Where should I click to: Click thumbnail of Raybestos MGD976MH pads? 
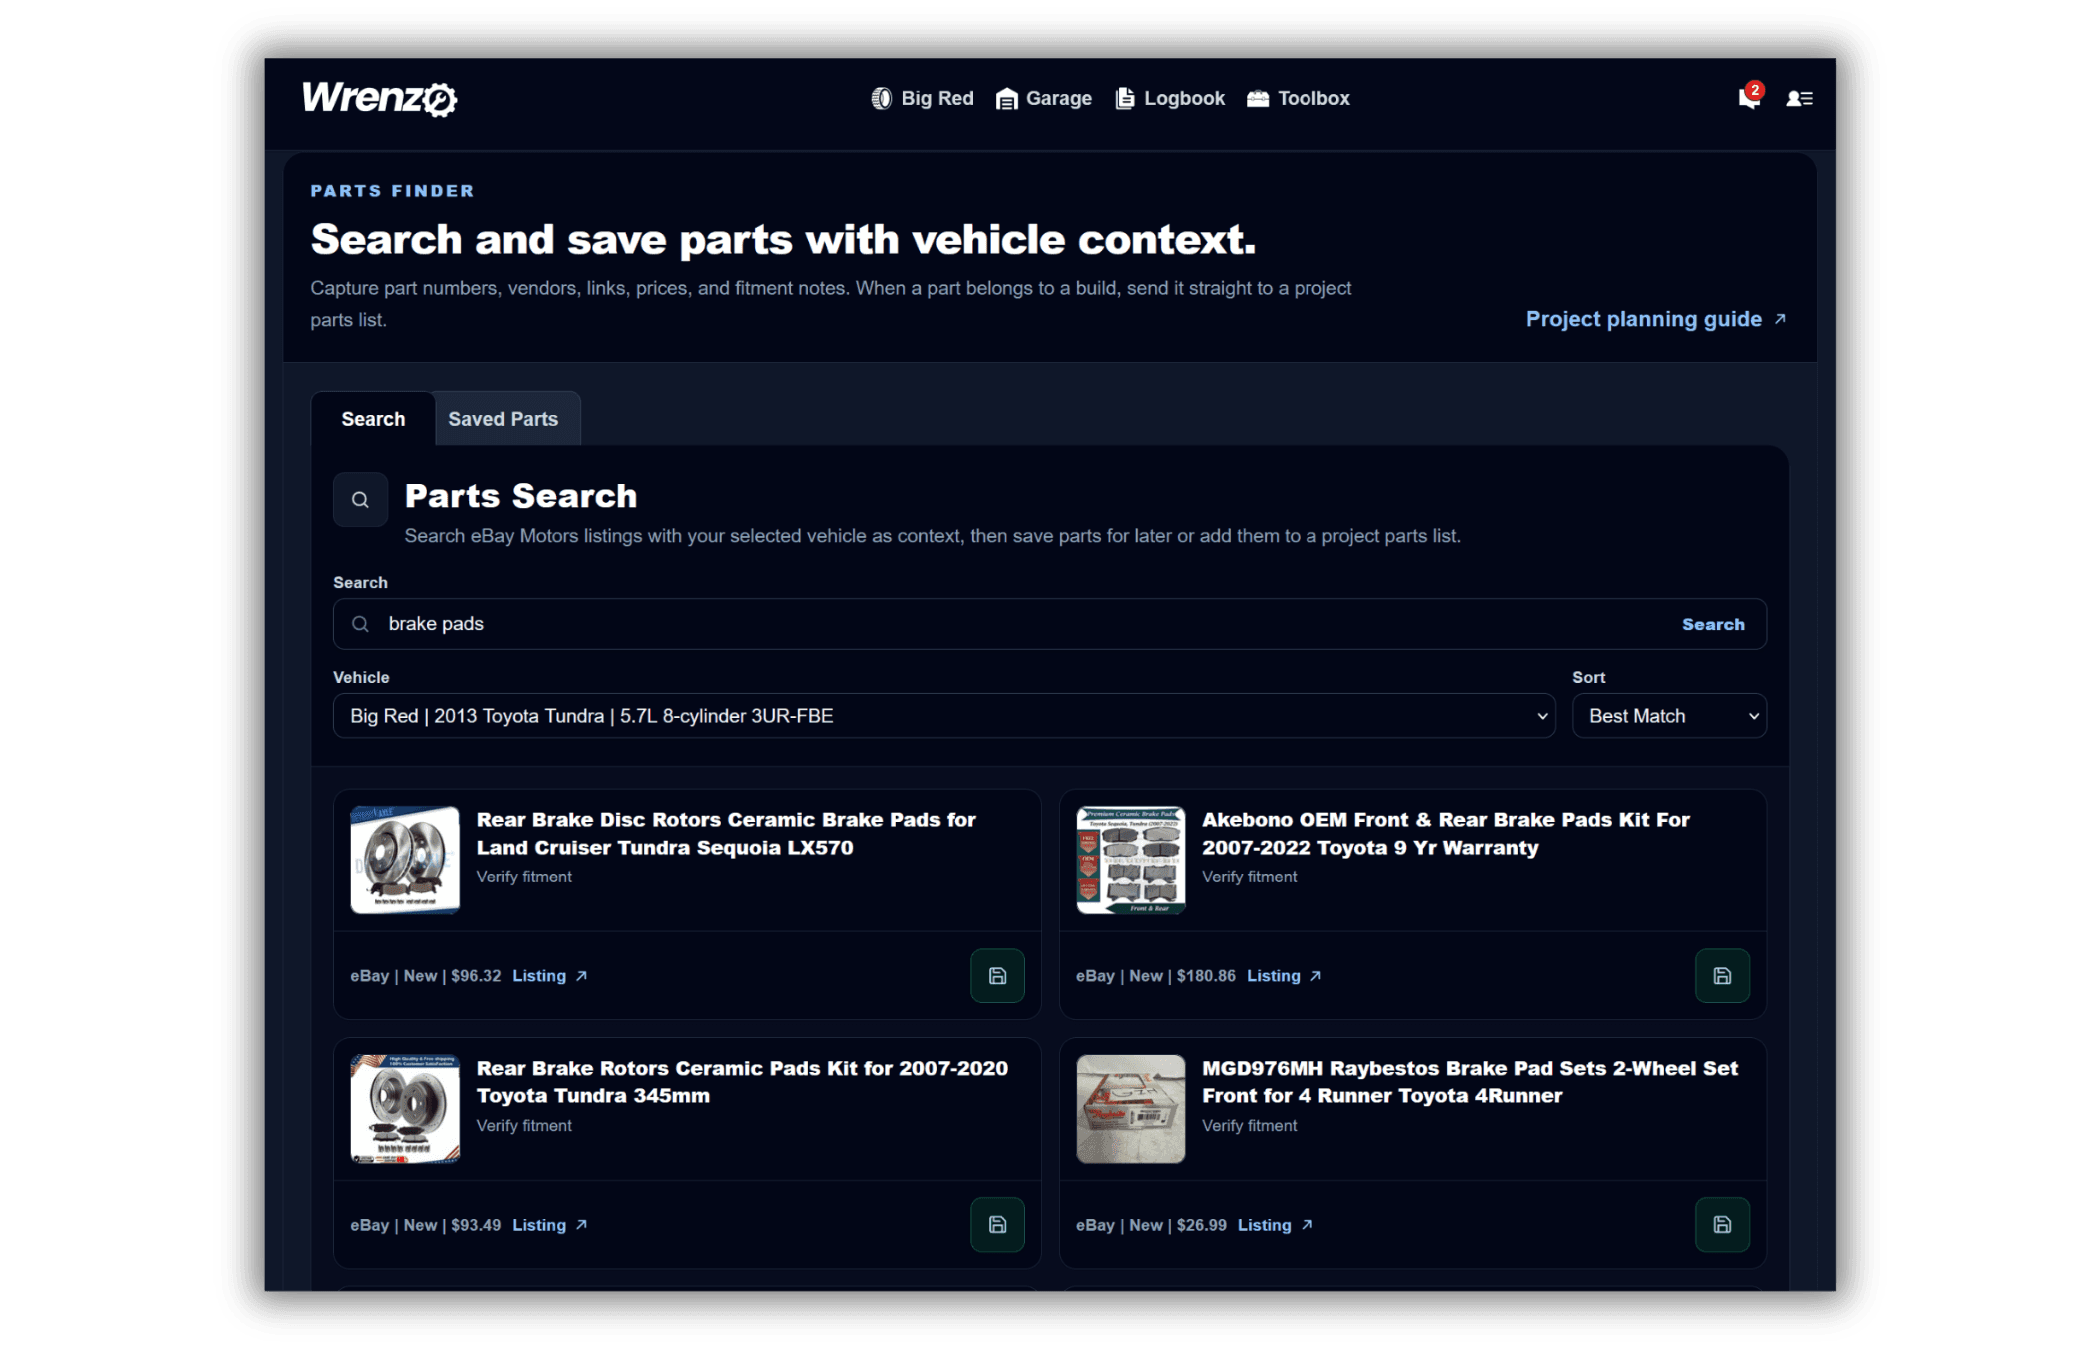point(1130,1109)
